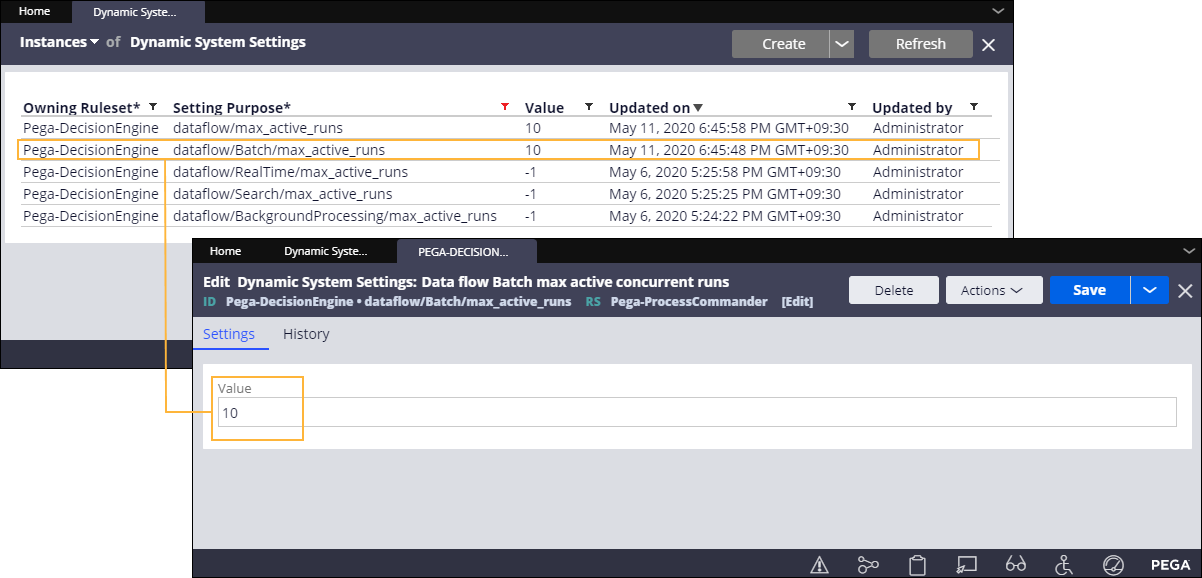Viewport: 1202px width, 578px height.
Task: Open the live UI inspector icon
Action: coord(966,565)
